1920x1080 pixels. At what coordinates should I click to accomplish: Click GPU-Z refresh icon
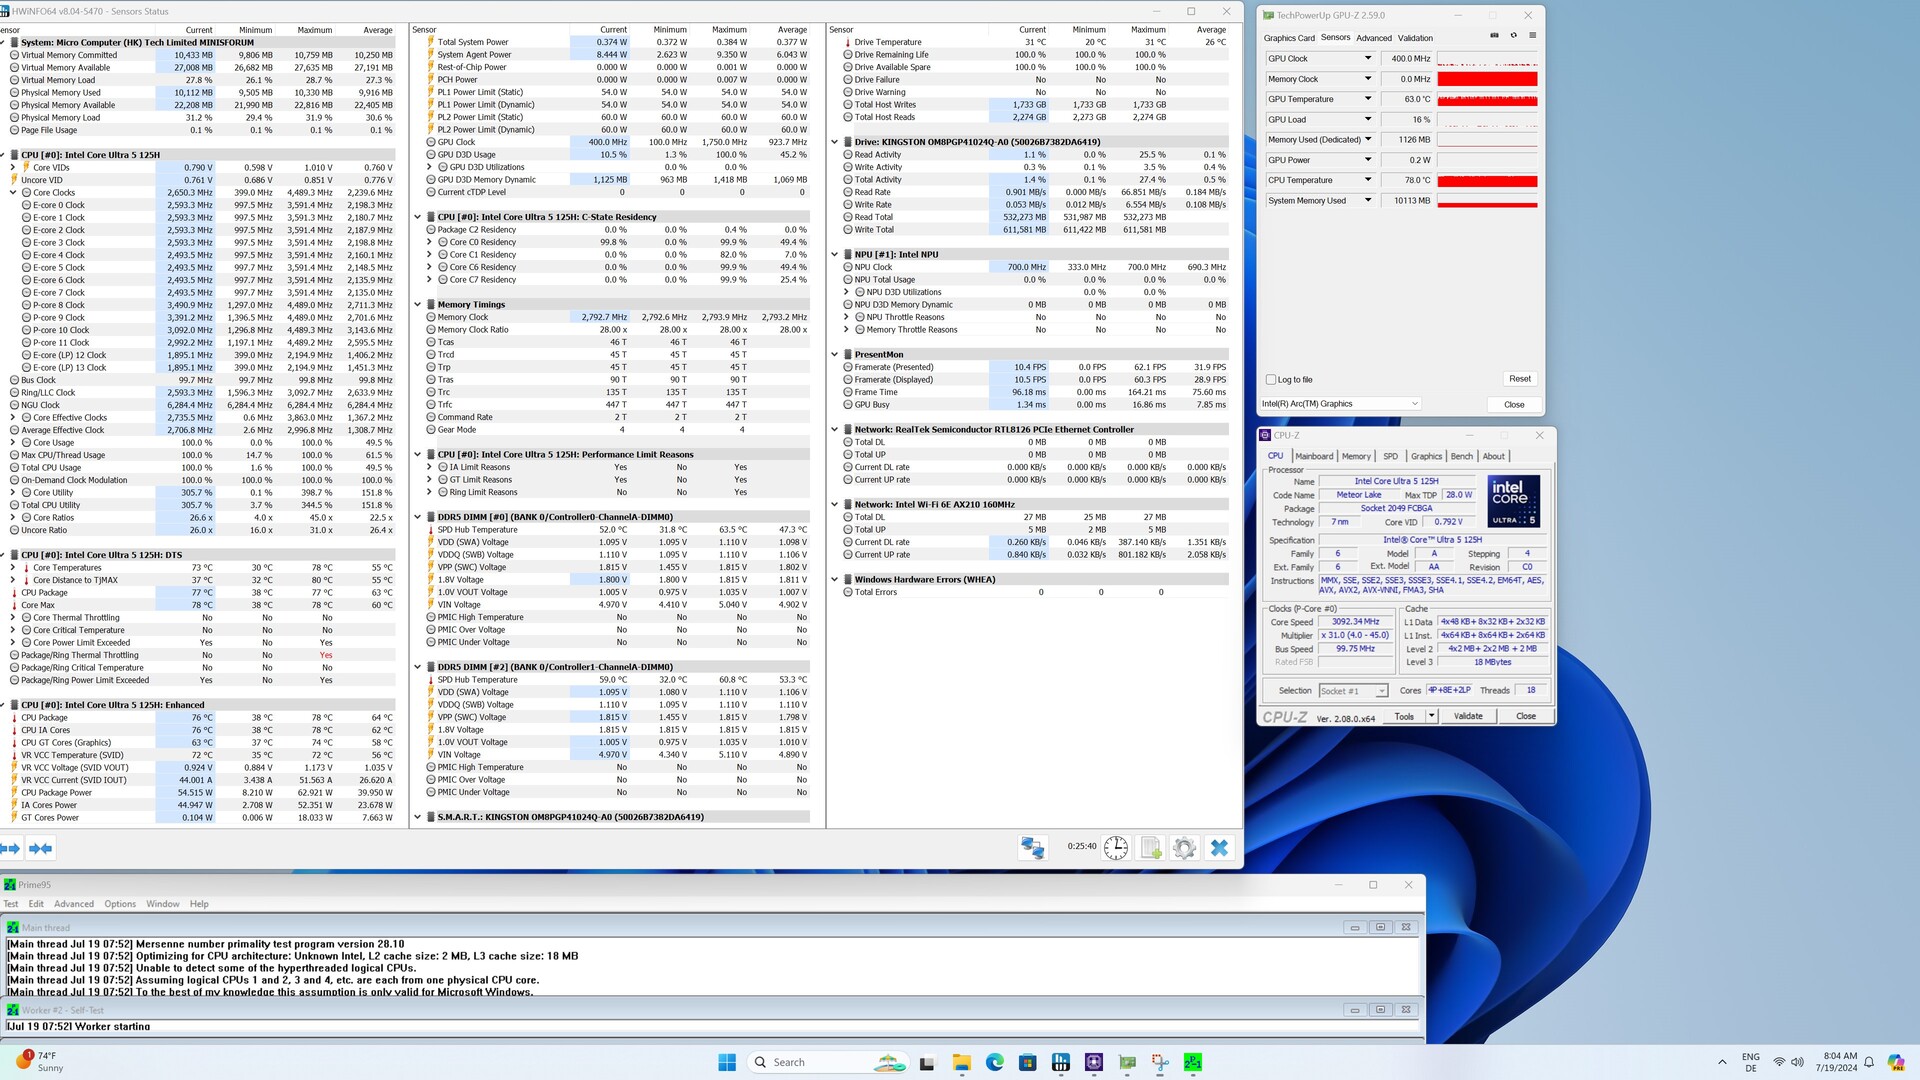click(x=1513, y=36)
